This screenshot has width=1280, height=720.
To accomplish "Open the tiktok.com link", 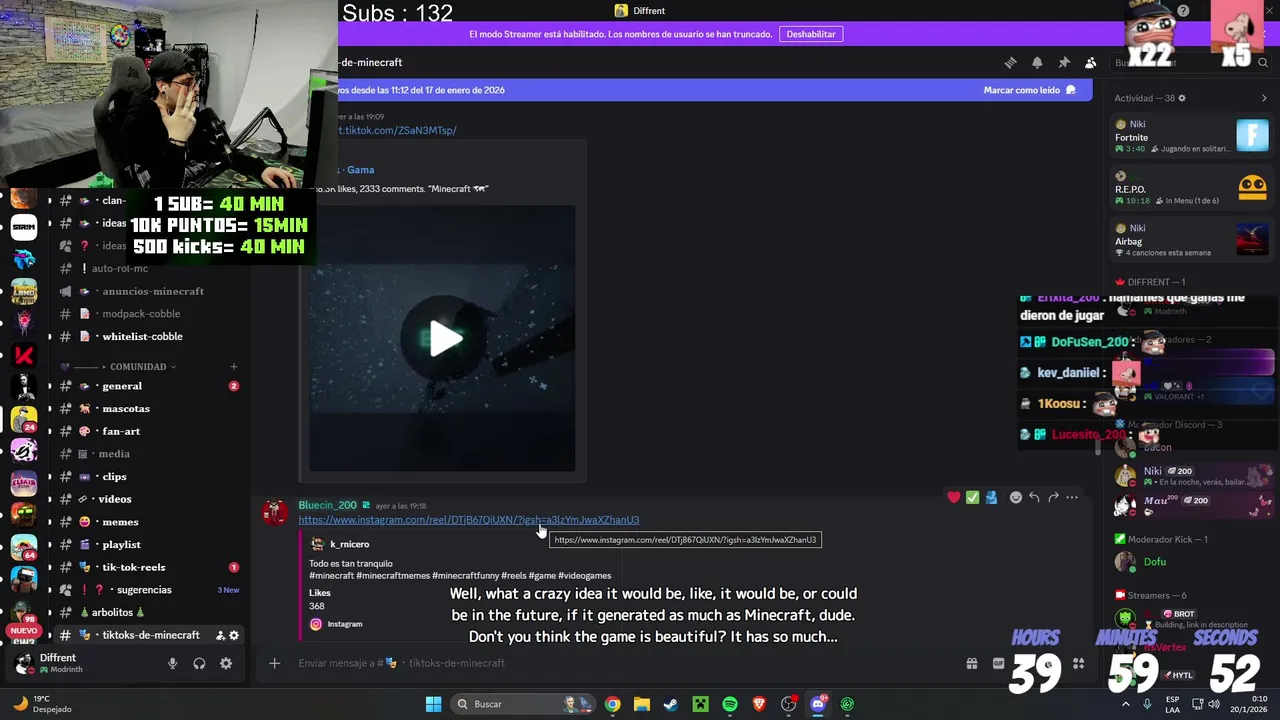I will (397, 130).
